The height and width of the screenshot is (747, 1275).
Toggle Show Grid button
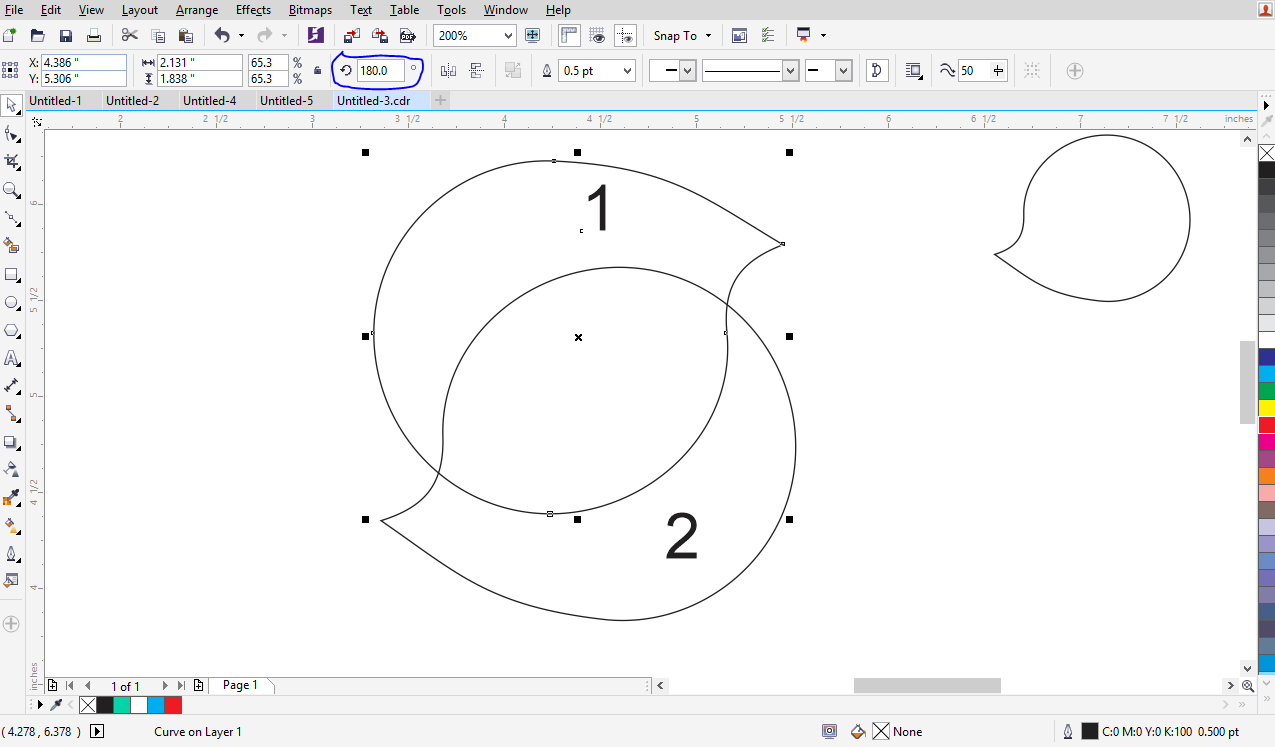[598, 36]
